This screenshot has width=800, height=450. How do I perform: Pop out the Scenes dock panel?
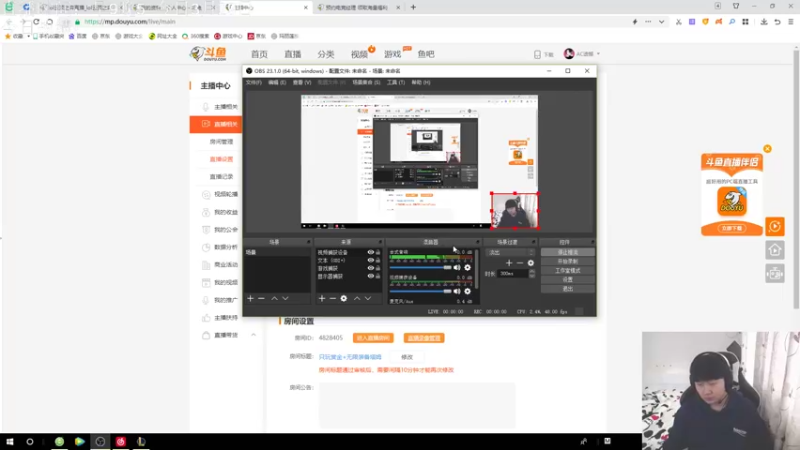(309, 242)
